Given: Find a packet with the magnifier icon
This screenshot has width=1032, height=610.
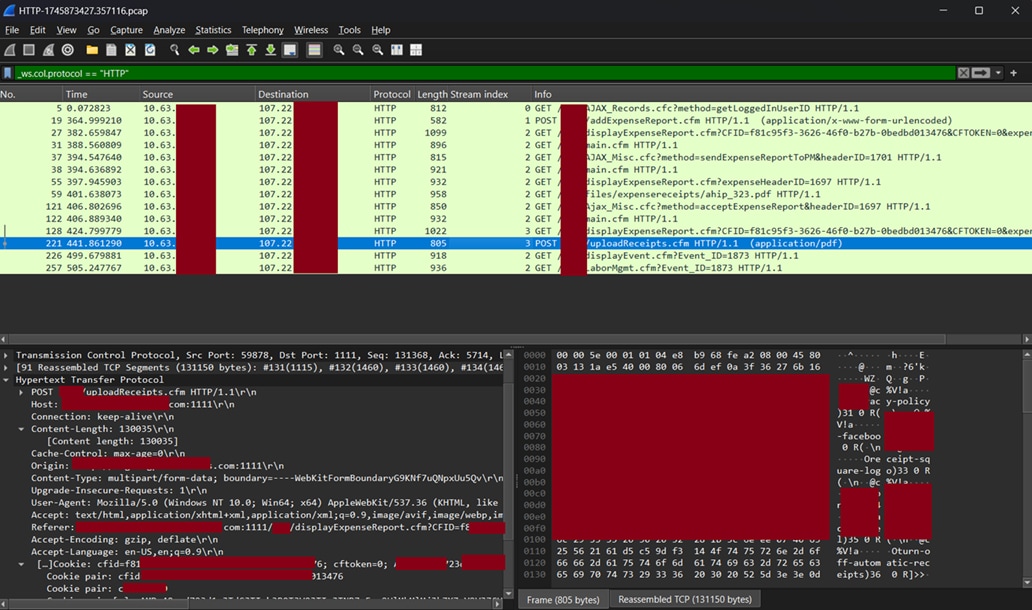Looking at the screenshot, I should (174, 50).
